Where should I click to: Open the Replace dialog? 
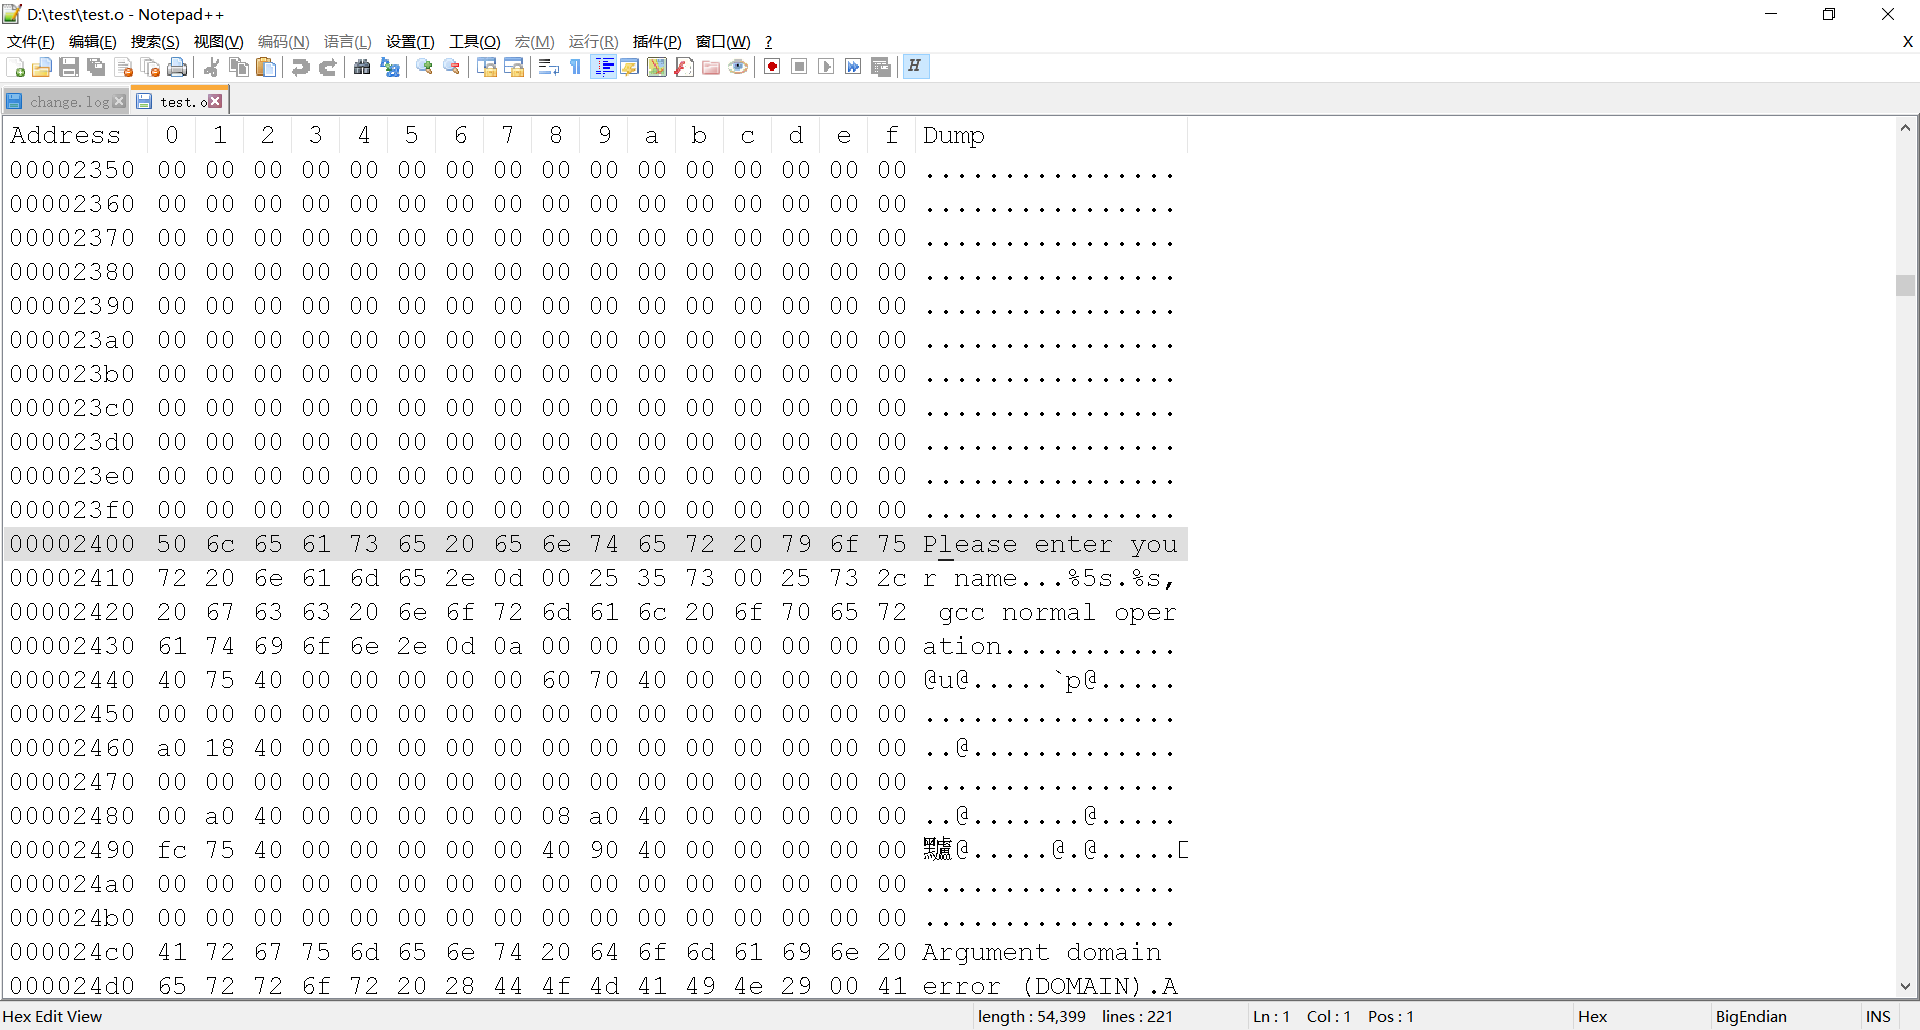(391, 66)
